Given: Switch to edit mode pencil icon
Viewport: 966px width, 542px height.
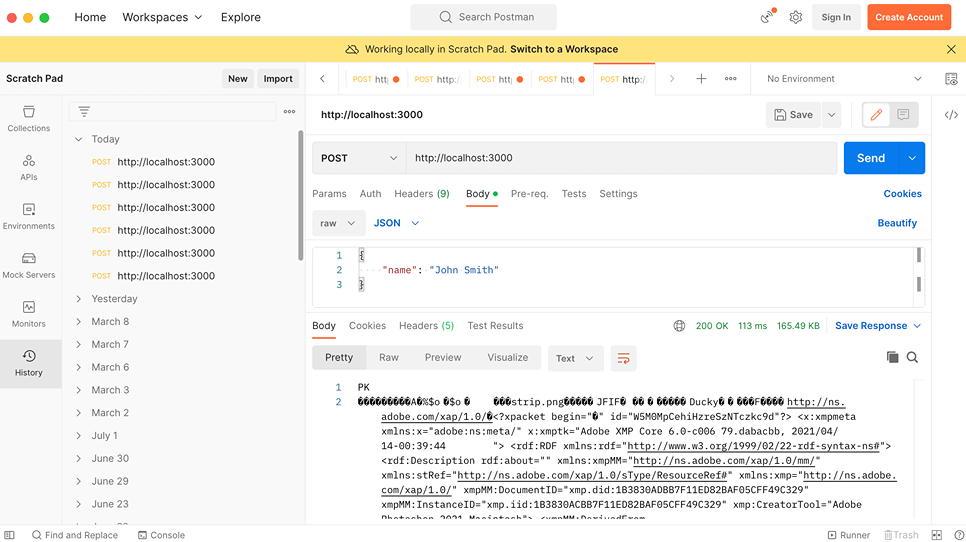Looking at the screenshot, I should 876,115.
